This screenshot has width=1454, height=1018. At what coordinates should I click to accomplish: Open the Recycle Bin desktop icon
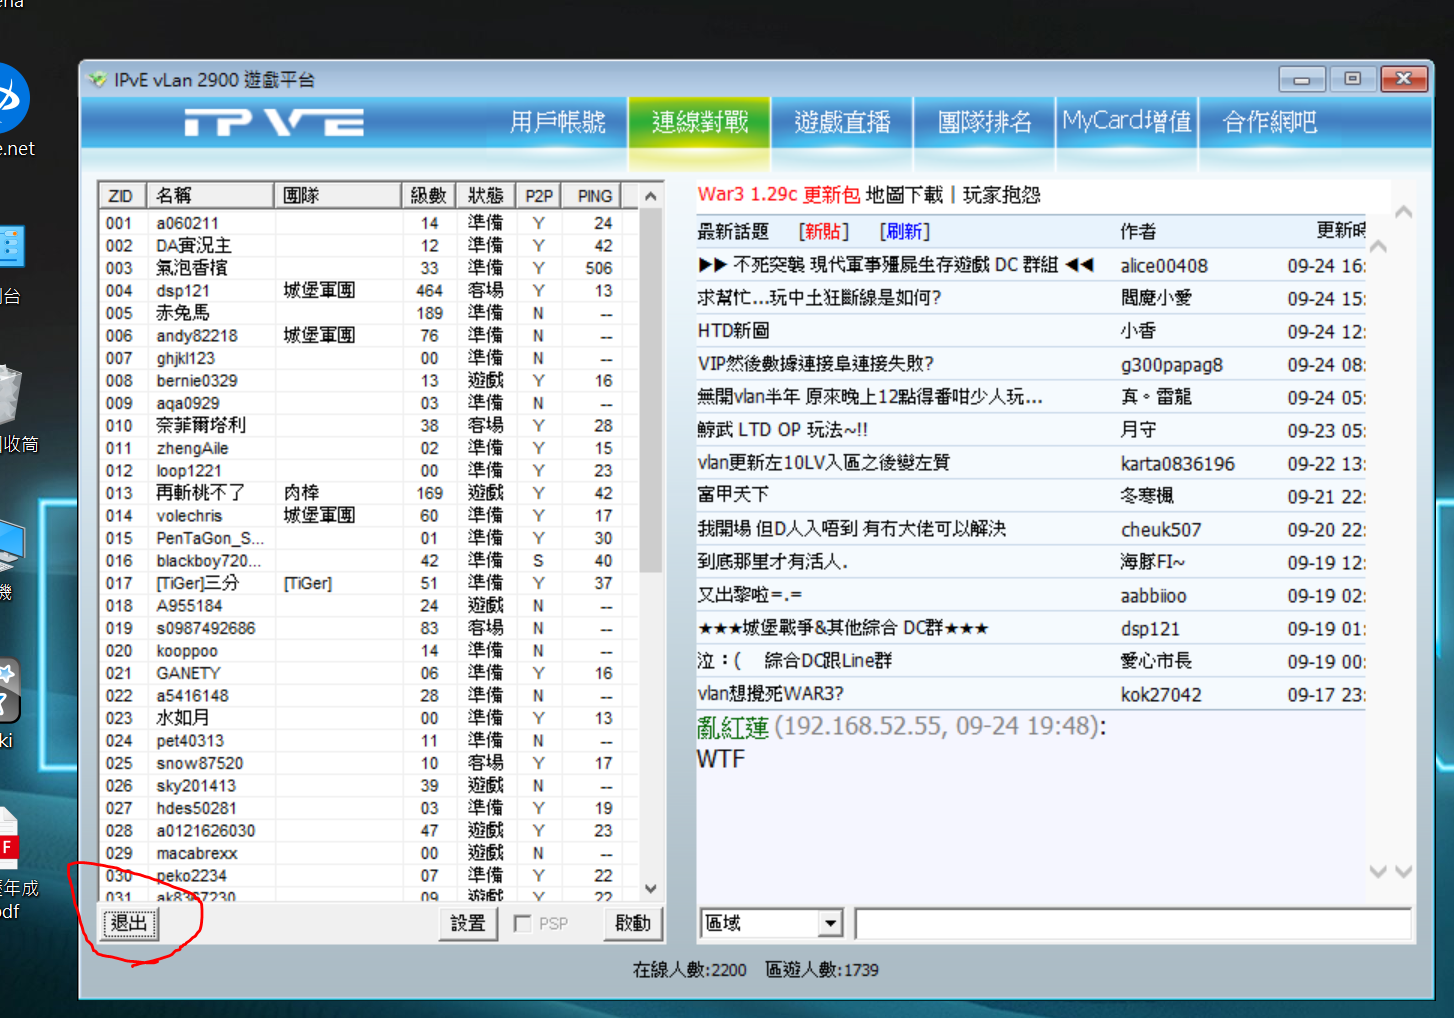[x=8, y=396]
